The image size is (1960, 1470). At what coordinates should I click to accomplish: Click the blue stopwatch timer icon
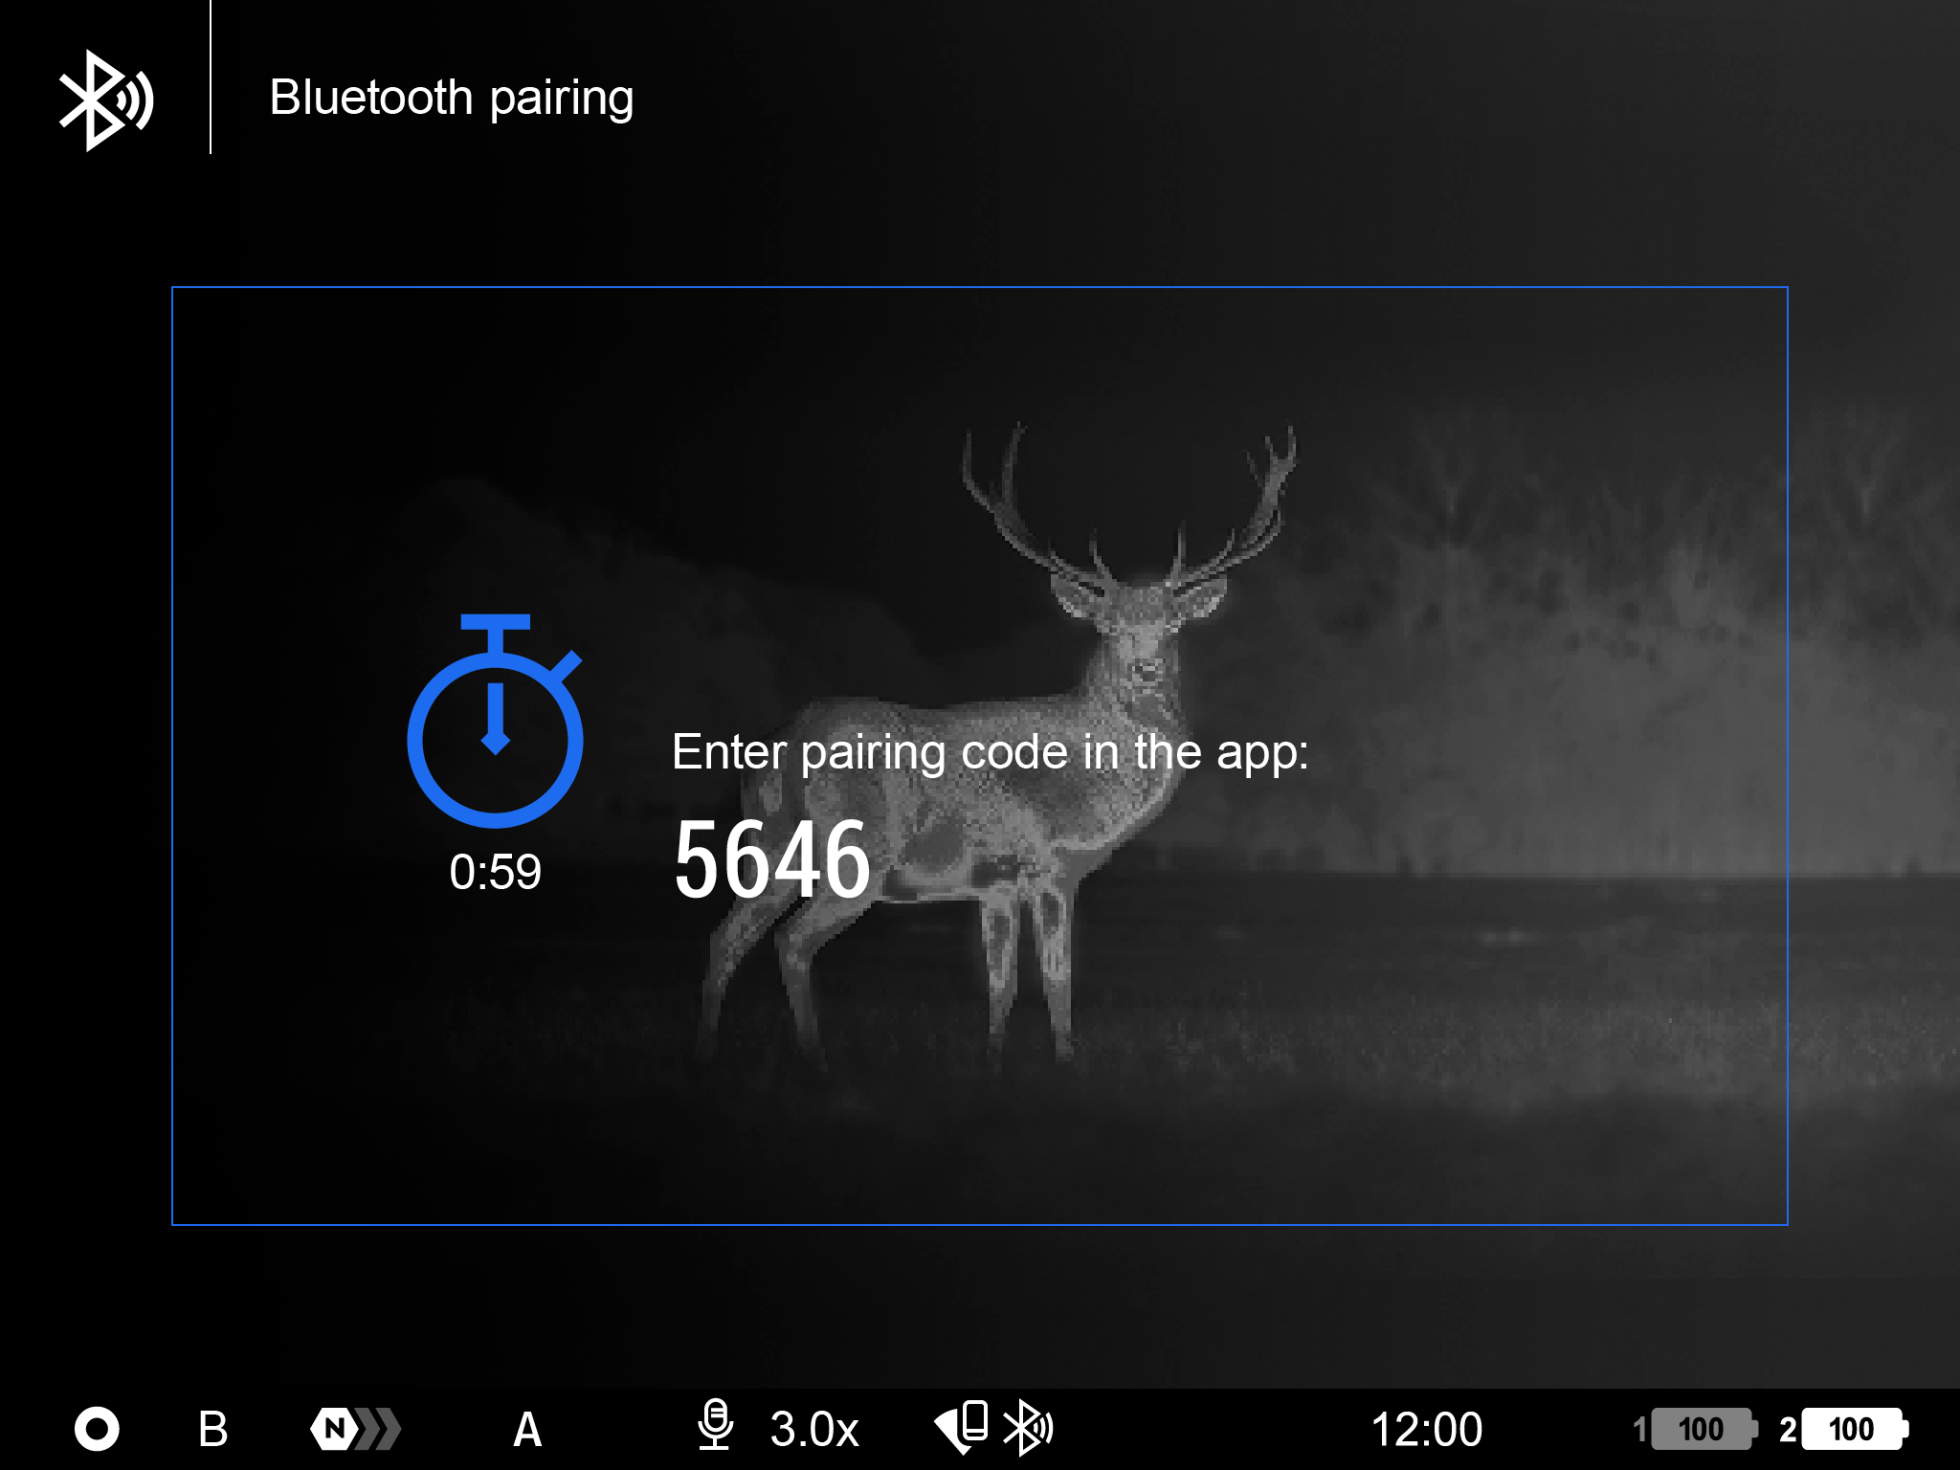tap(495, 722)
